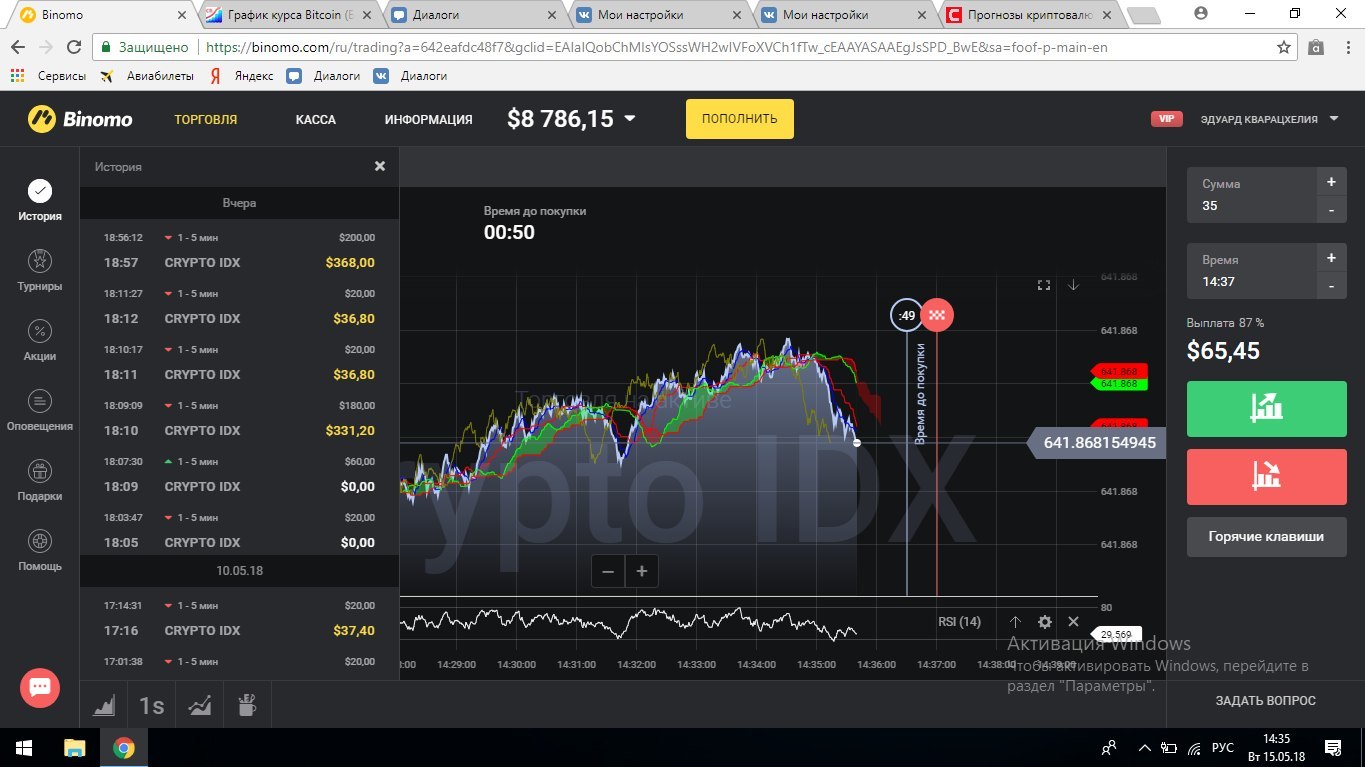Open the drawing tools cup icon
The width and height of the screenshot is (1365, 767).
coord(247,706)
